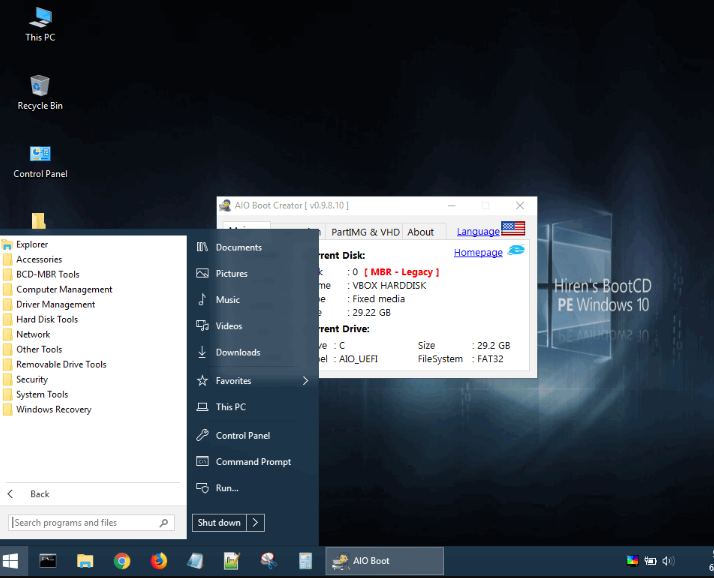Click the volume icon in system tray
714x578 pixels.
pos(668,561)
